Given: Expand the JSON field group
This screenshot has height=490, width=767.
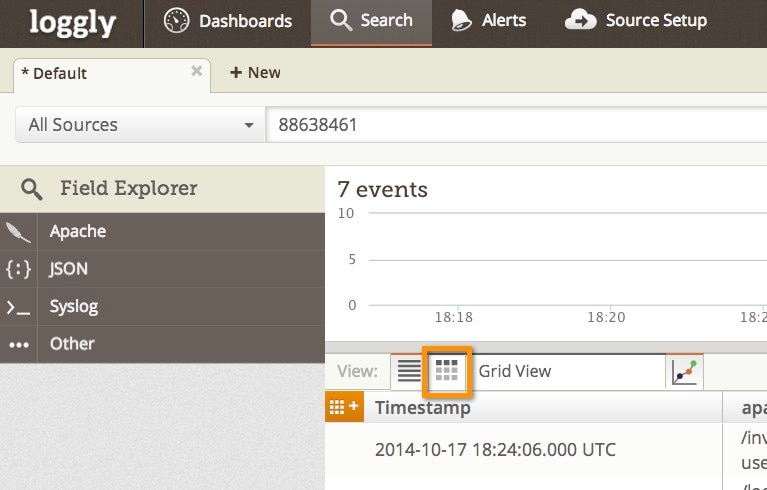Looking at the screenshot, I should point(68,269).
